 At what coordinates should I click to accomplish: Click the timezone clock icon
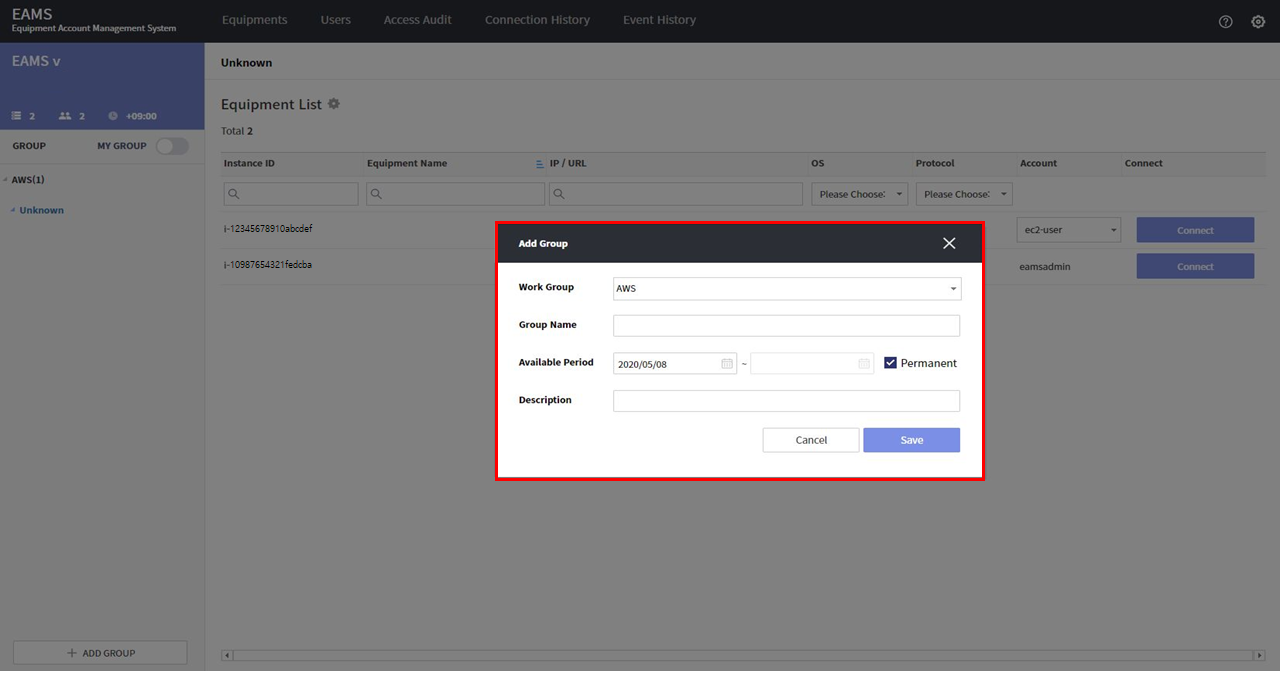tap(113, 116)
